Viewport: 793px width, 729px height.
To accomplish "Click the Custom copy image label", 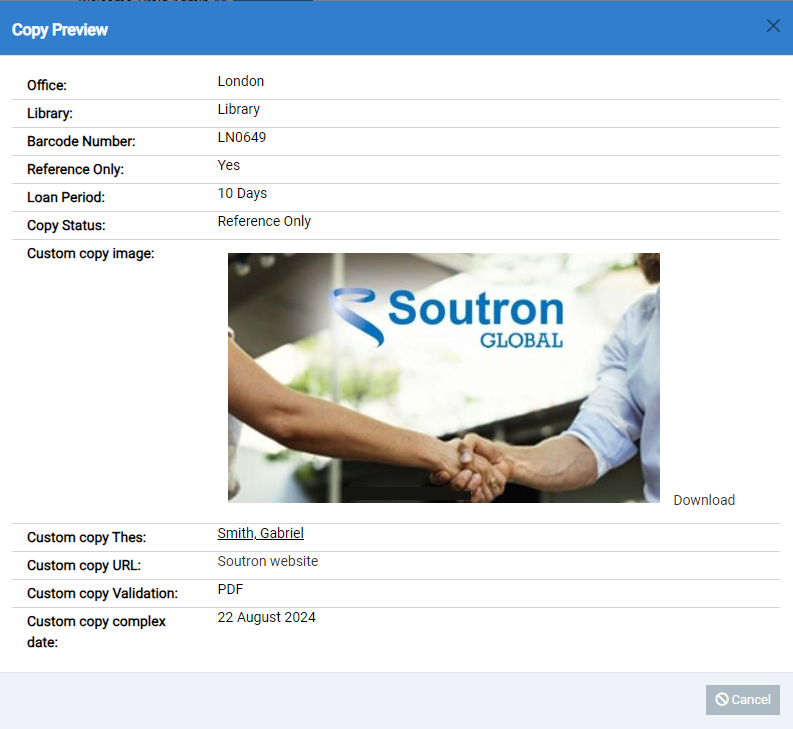I will 91,253.
